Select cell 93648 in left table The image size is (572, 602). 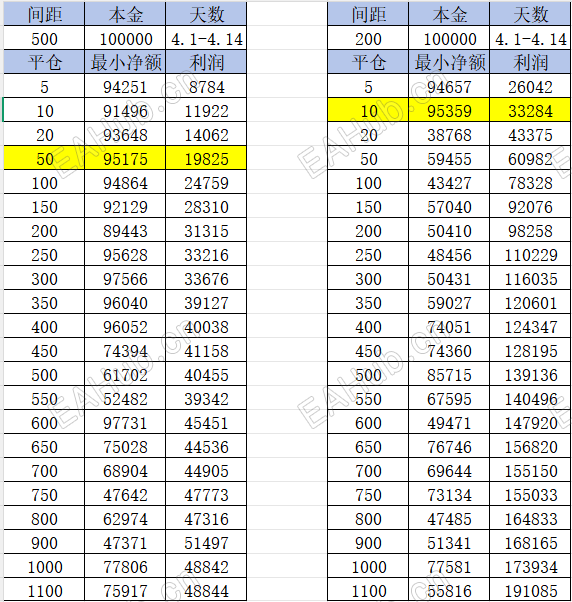click(x=125, y=134)
